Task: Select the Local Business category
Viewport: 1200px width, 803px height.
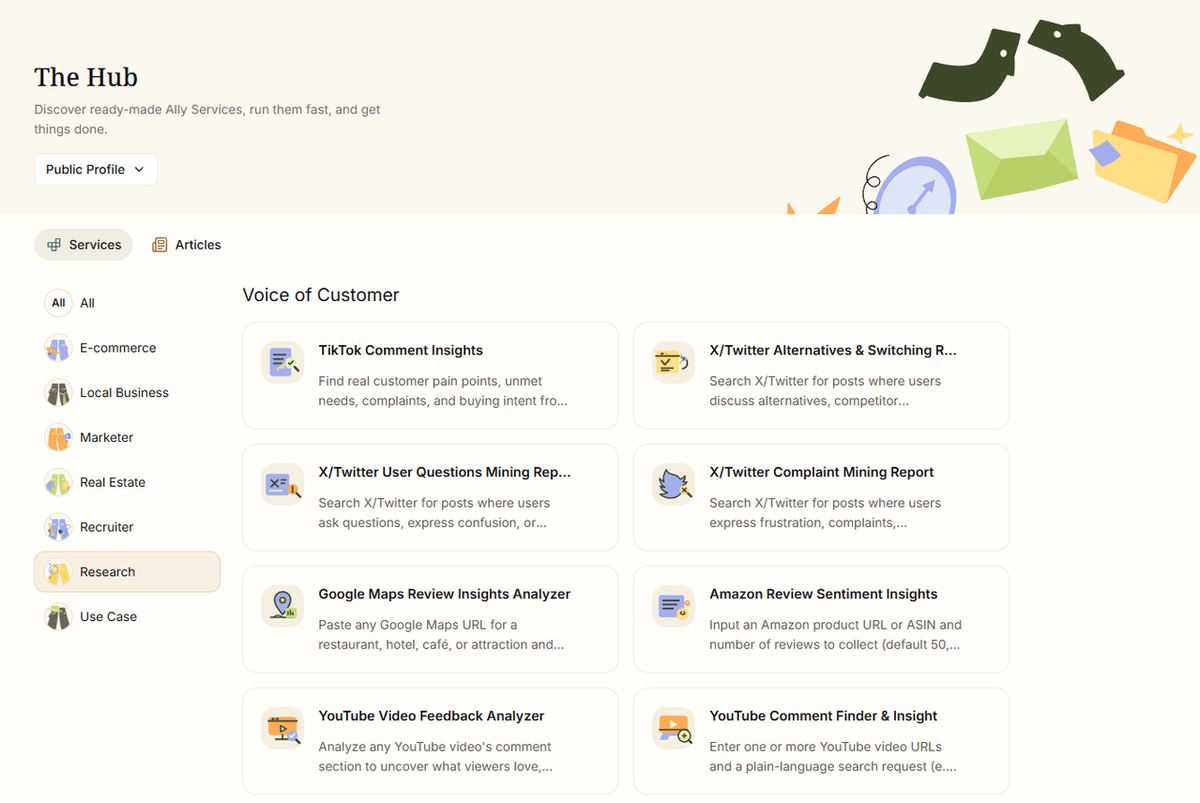Action: tap(127, 393)
